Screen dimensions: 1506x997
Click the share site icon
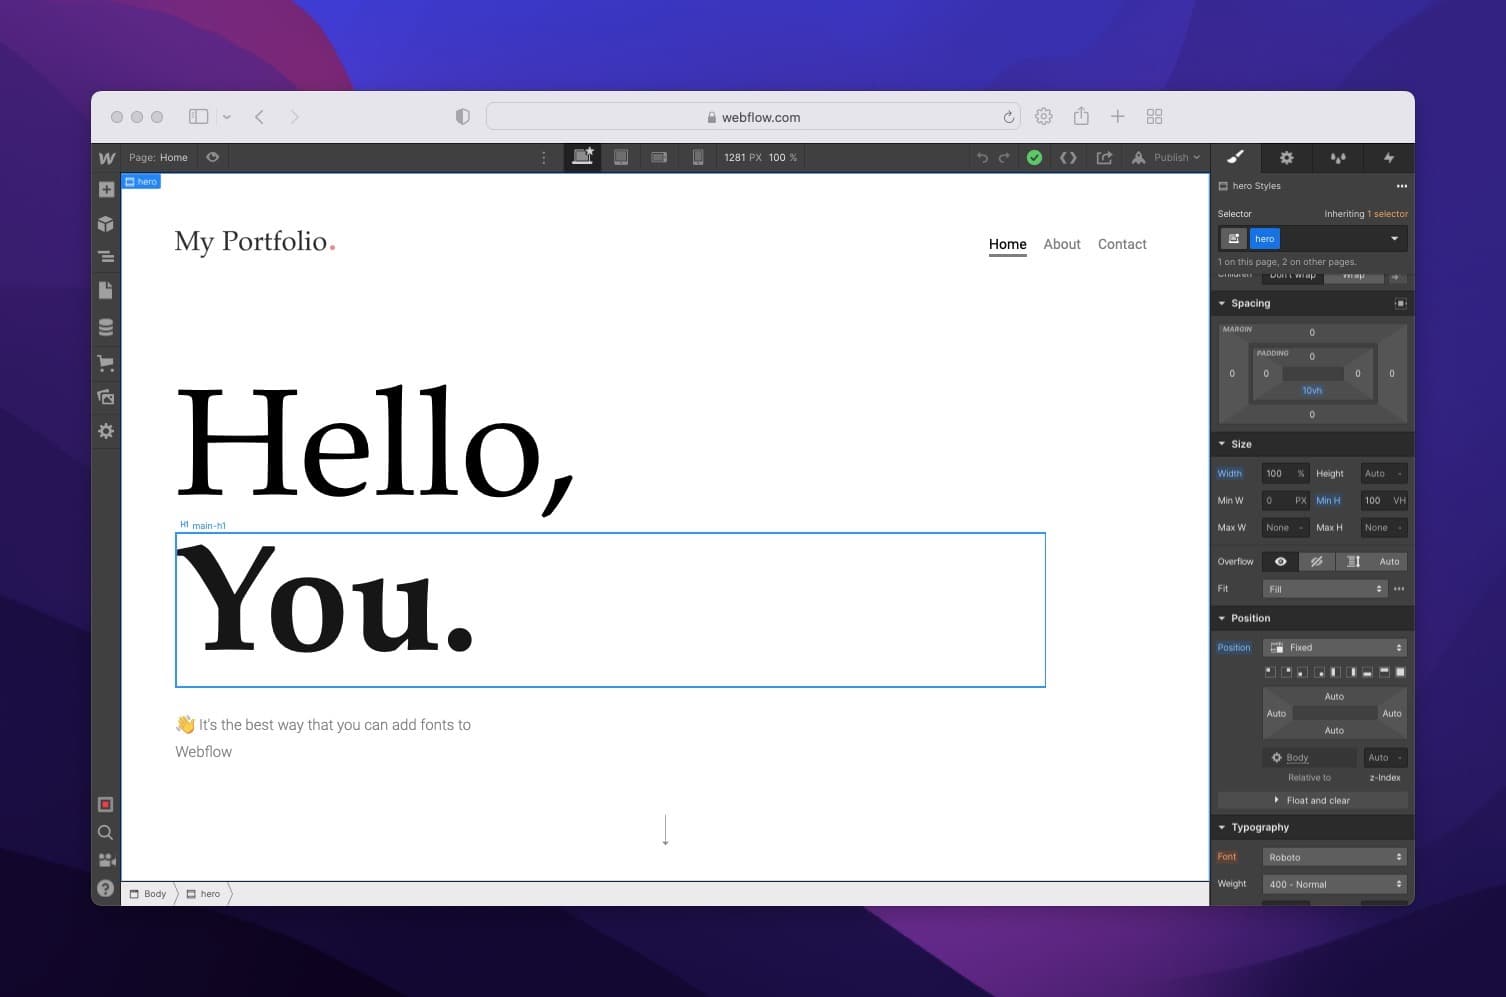pos(1104,158)
